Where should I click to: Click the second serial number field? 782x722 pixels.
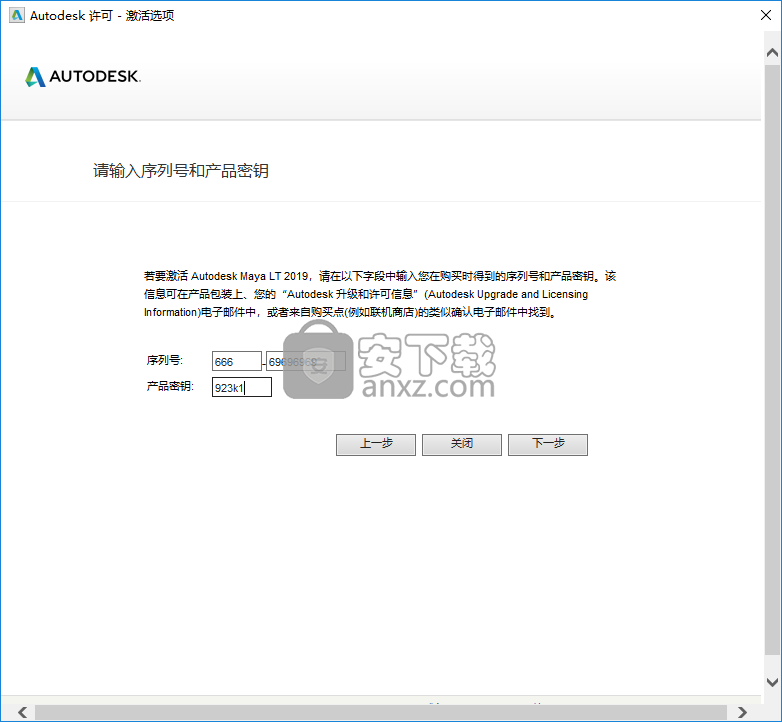point(306,361)
